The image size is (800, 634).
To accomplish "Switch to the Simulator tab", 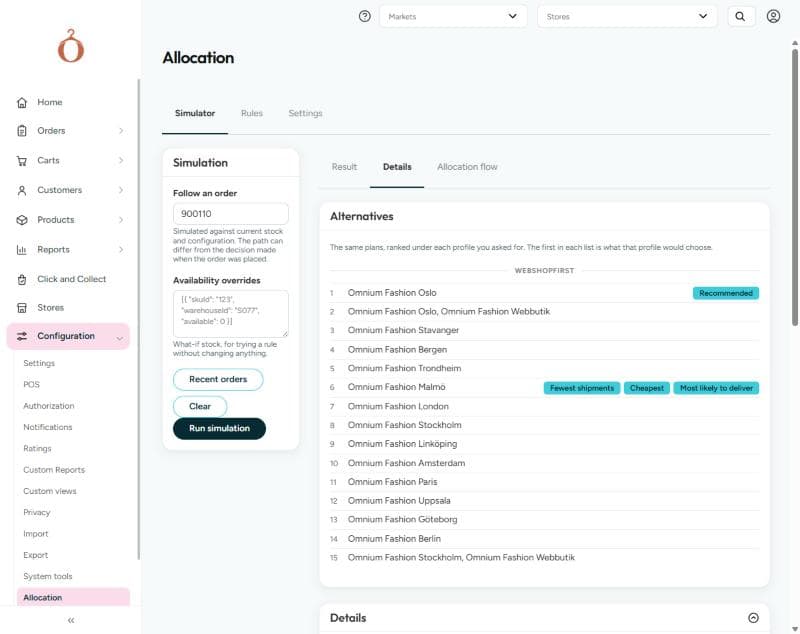I will 195,113.
